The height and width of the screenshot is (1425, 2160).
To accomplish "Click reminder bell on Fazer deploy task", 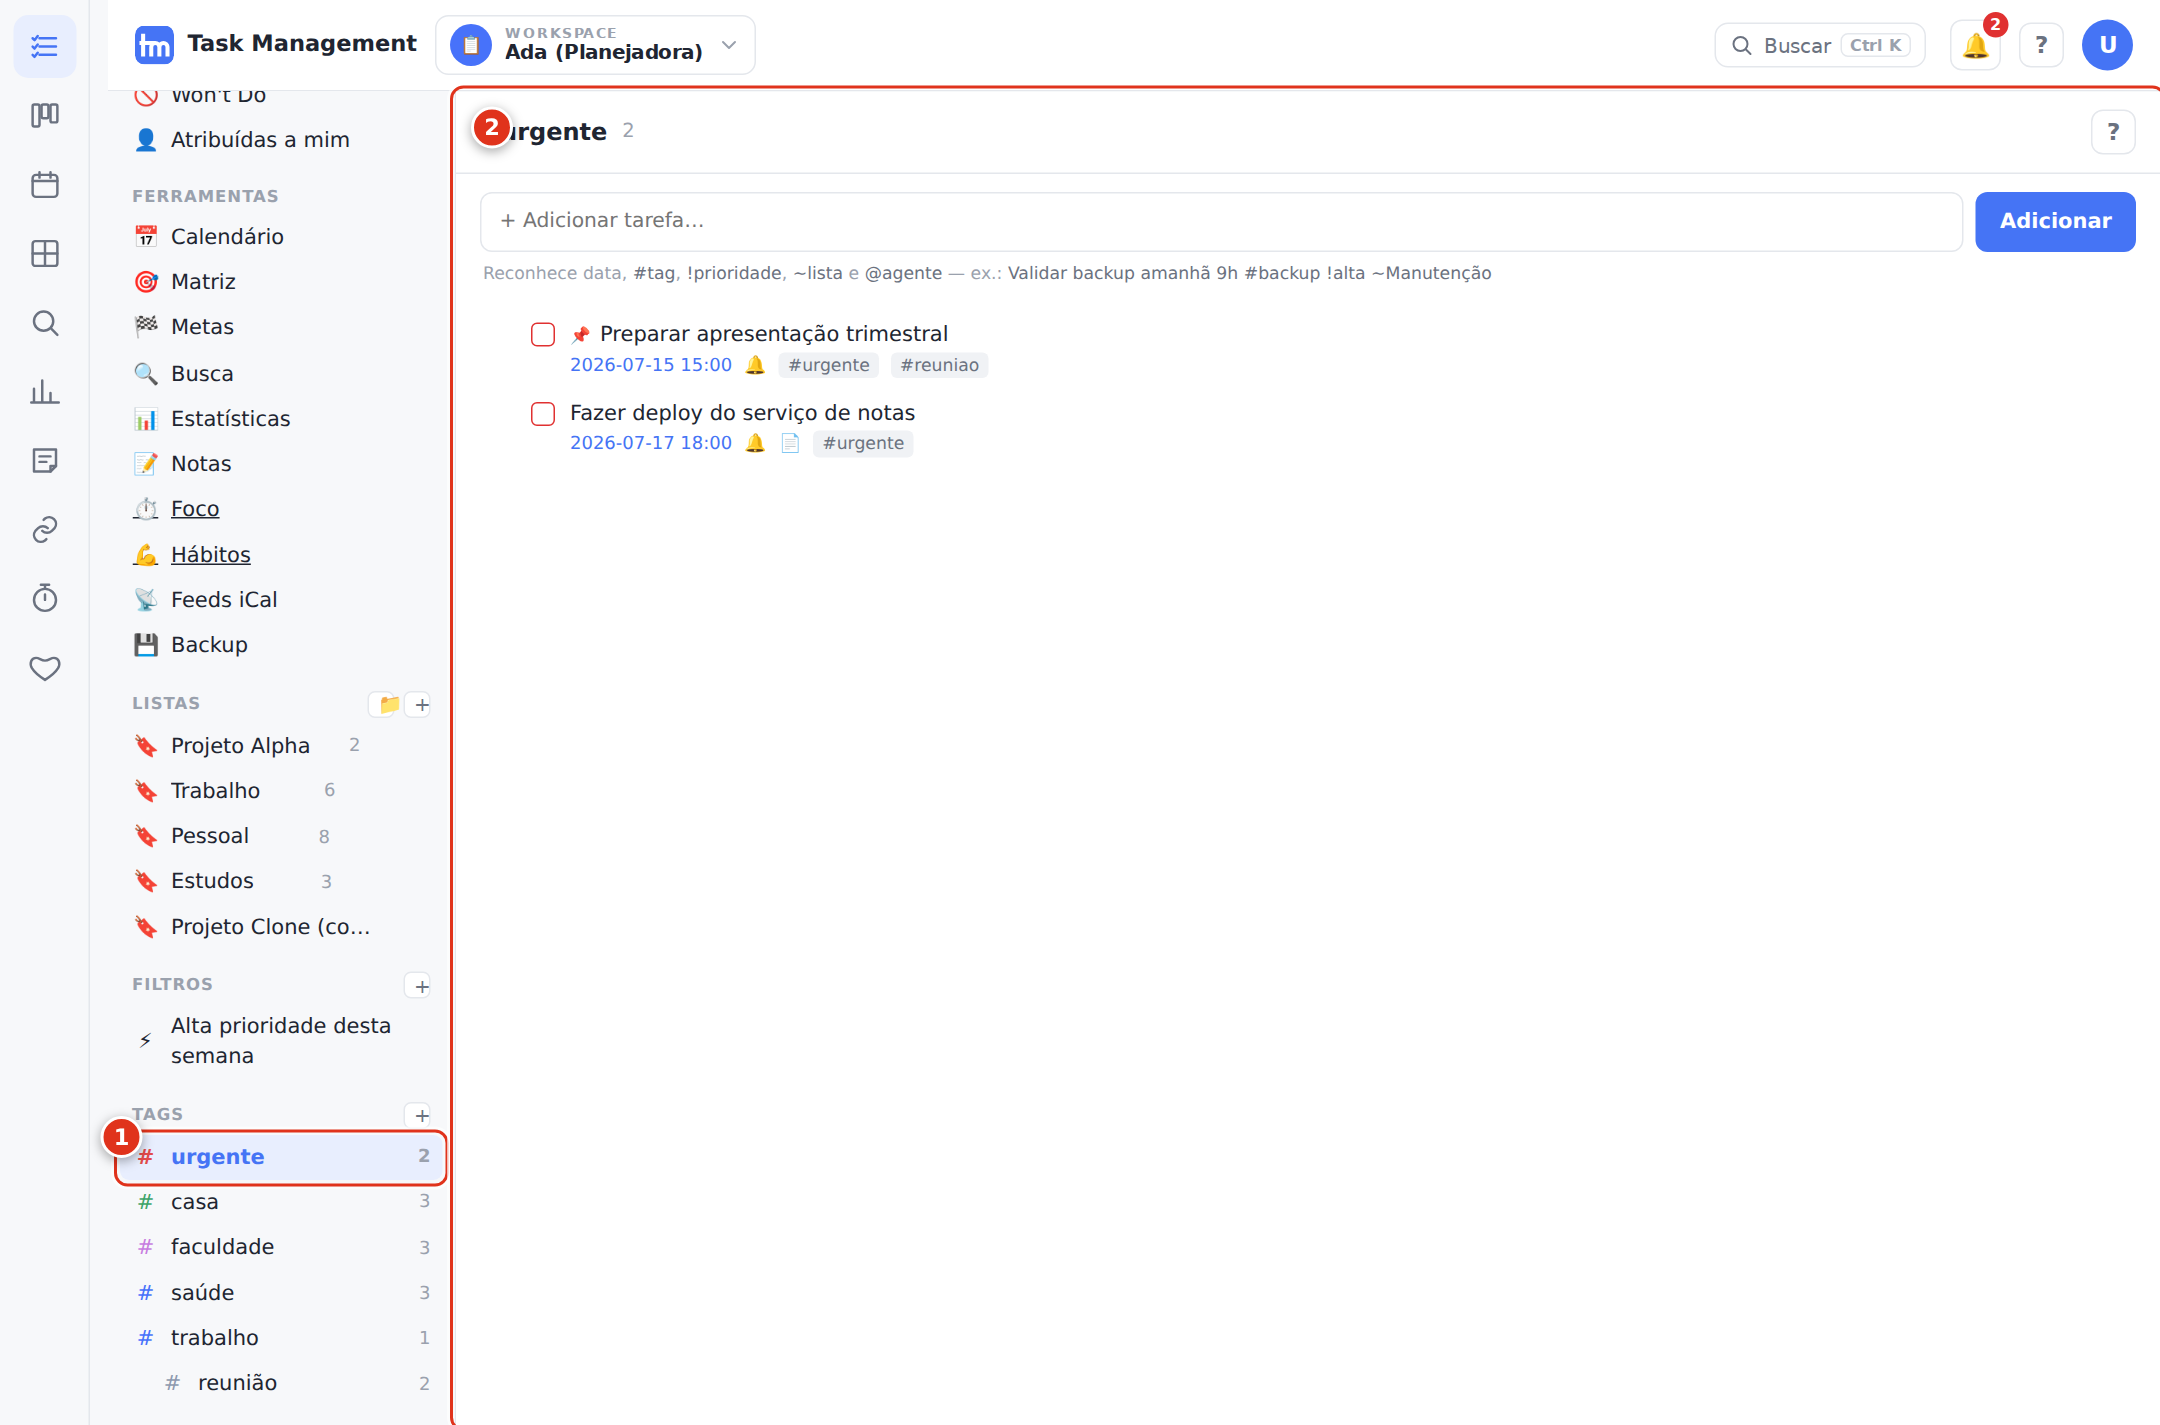I will click(755, 443).
